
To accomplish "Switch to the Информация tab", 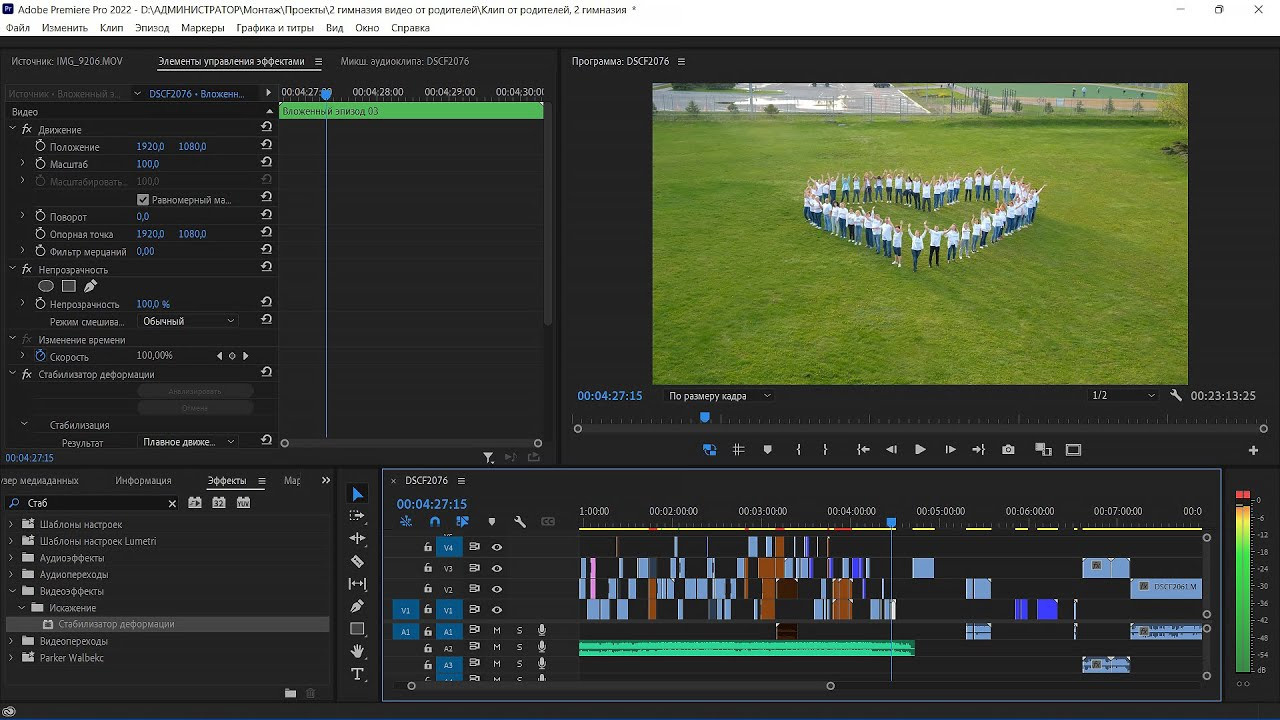I will point(143,481).
